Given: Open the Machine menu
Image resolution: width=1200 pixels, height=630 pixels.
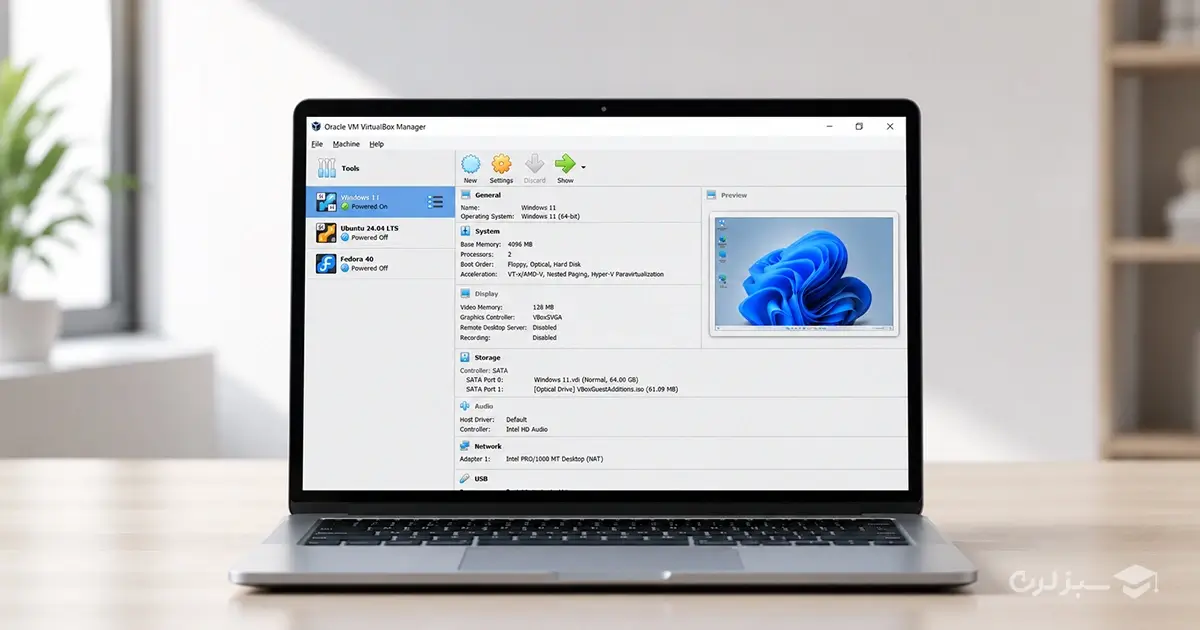Looking at the screenshot, I should click(x=346, y=144).
